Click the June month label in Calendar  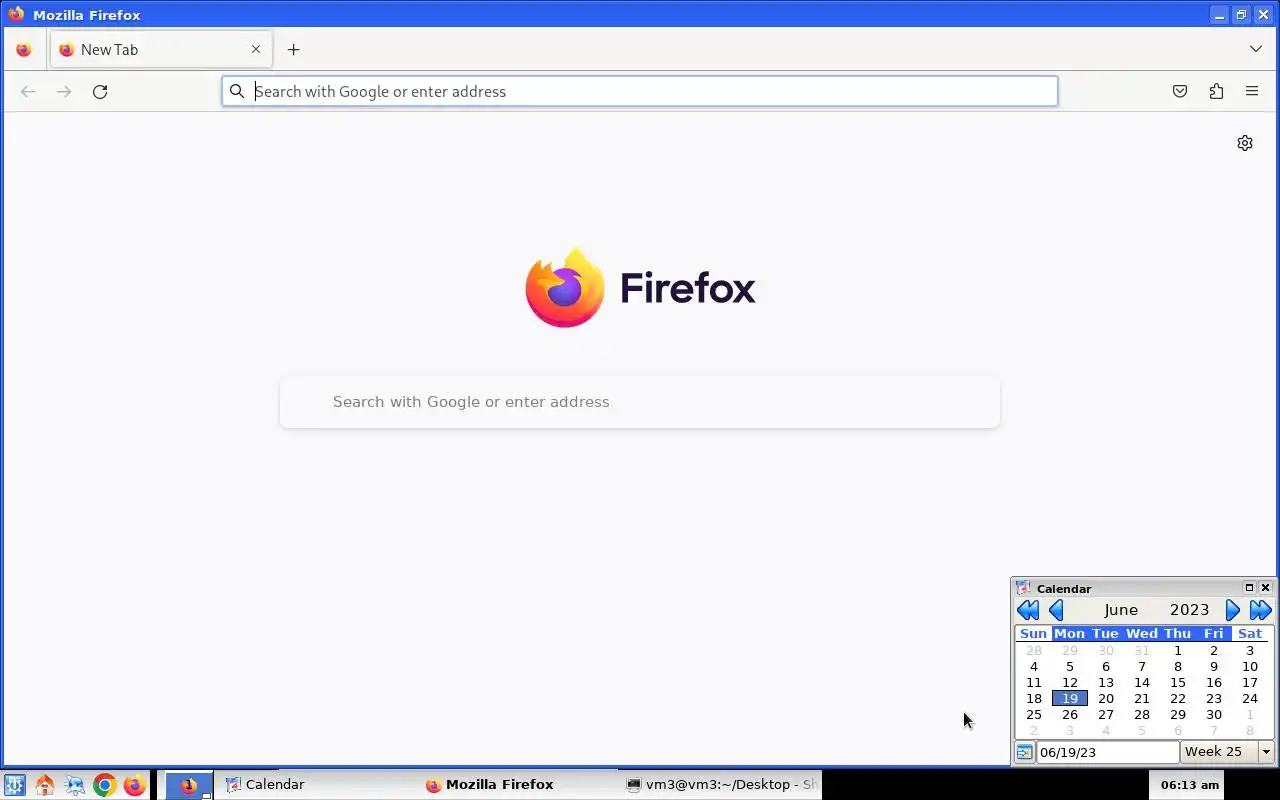(1121, 610)
